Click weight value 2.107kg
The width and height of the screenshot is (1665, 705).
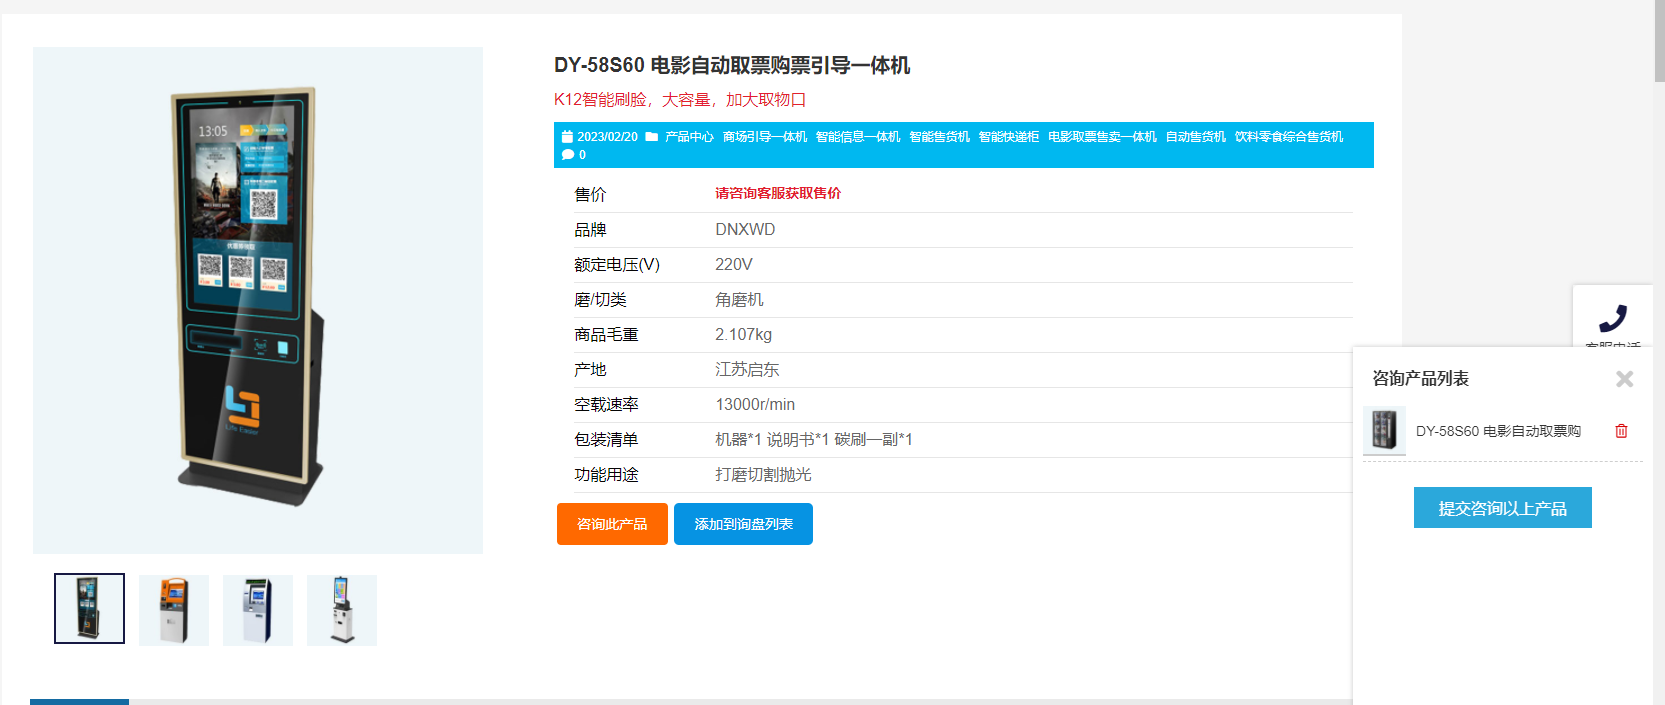743,335
